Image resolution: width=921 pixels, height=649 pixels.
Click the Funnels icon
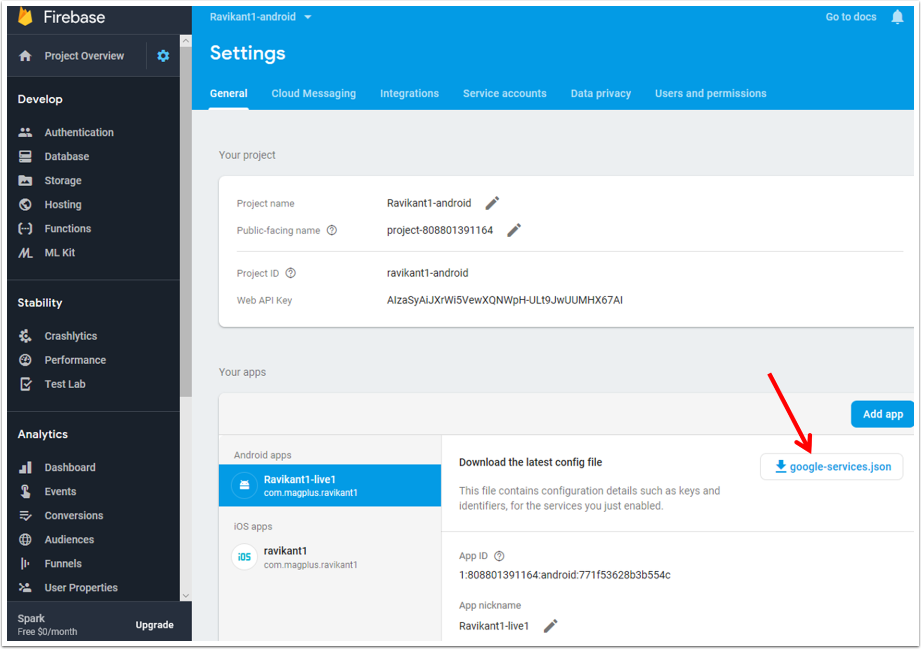[x=25, y=564]
